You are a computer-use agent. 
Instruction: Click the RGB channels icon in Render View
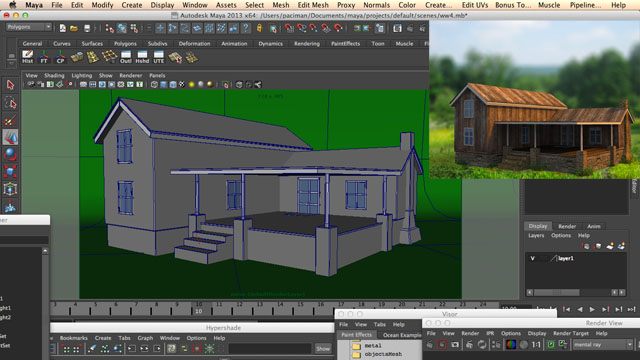coord(511,344)
